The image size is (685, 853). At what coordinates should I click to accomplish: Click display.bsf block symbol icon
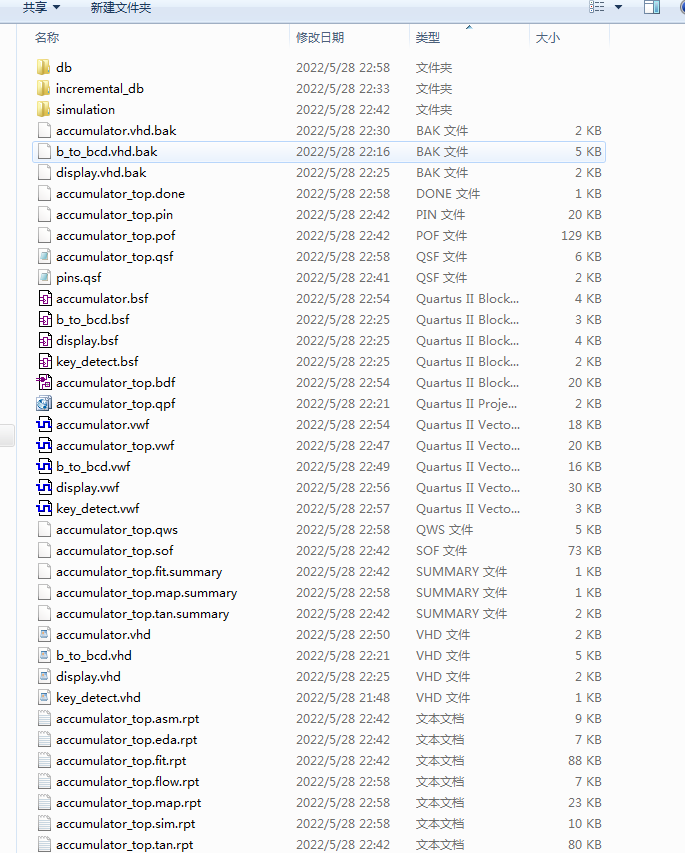pyautogui.click(x=45, y=341)
